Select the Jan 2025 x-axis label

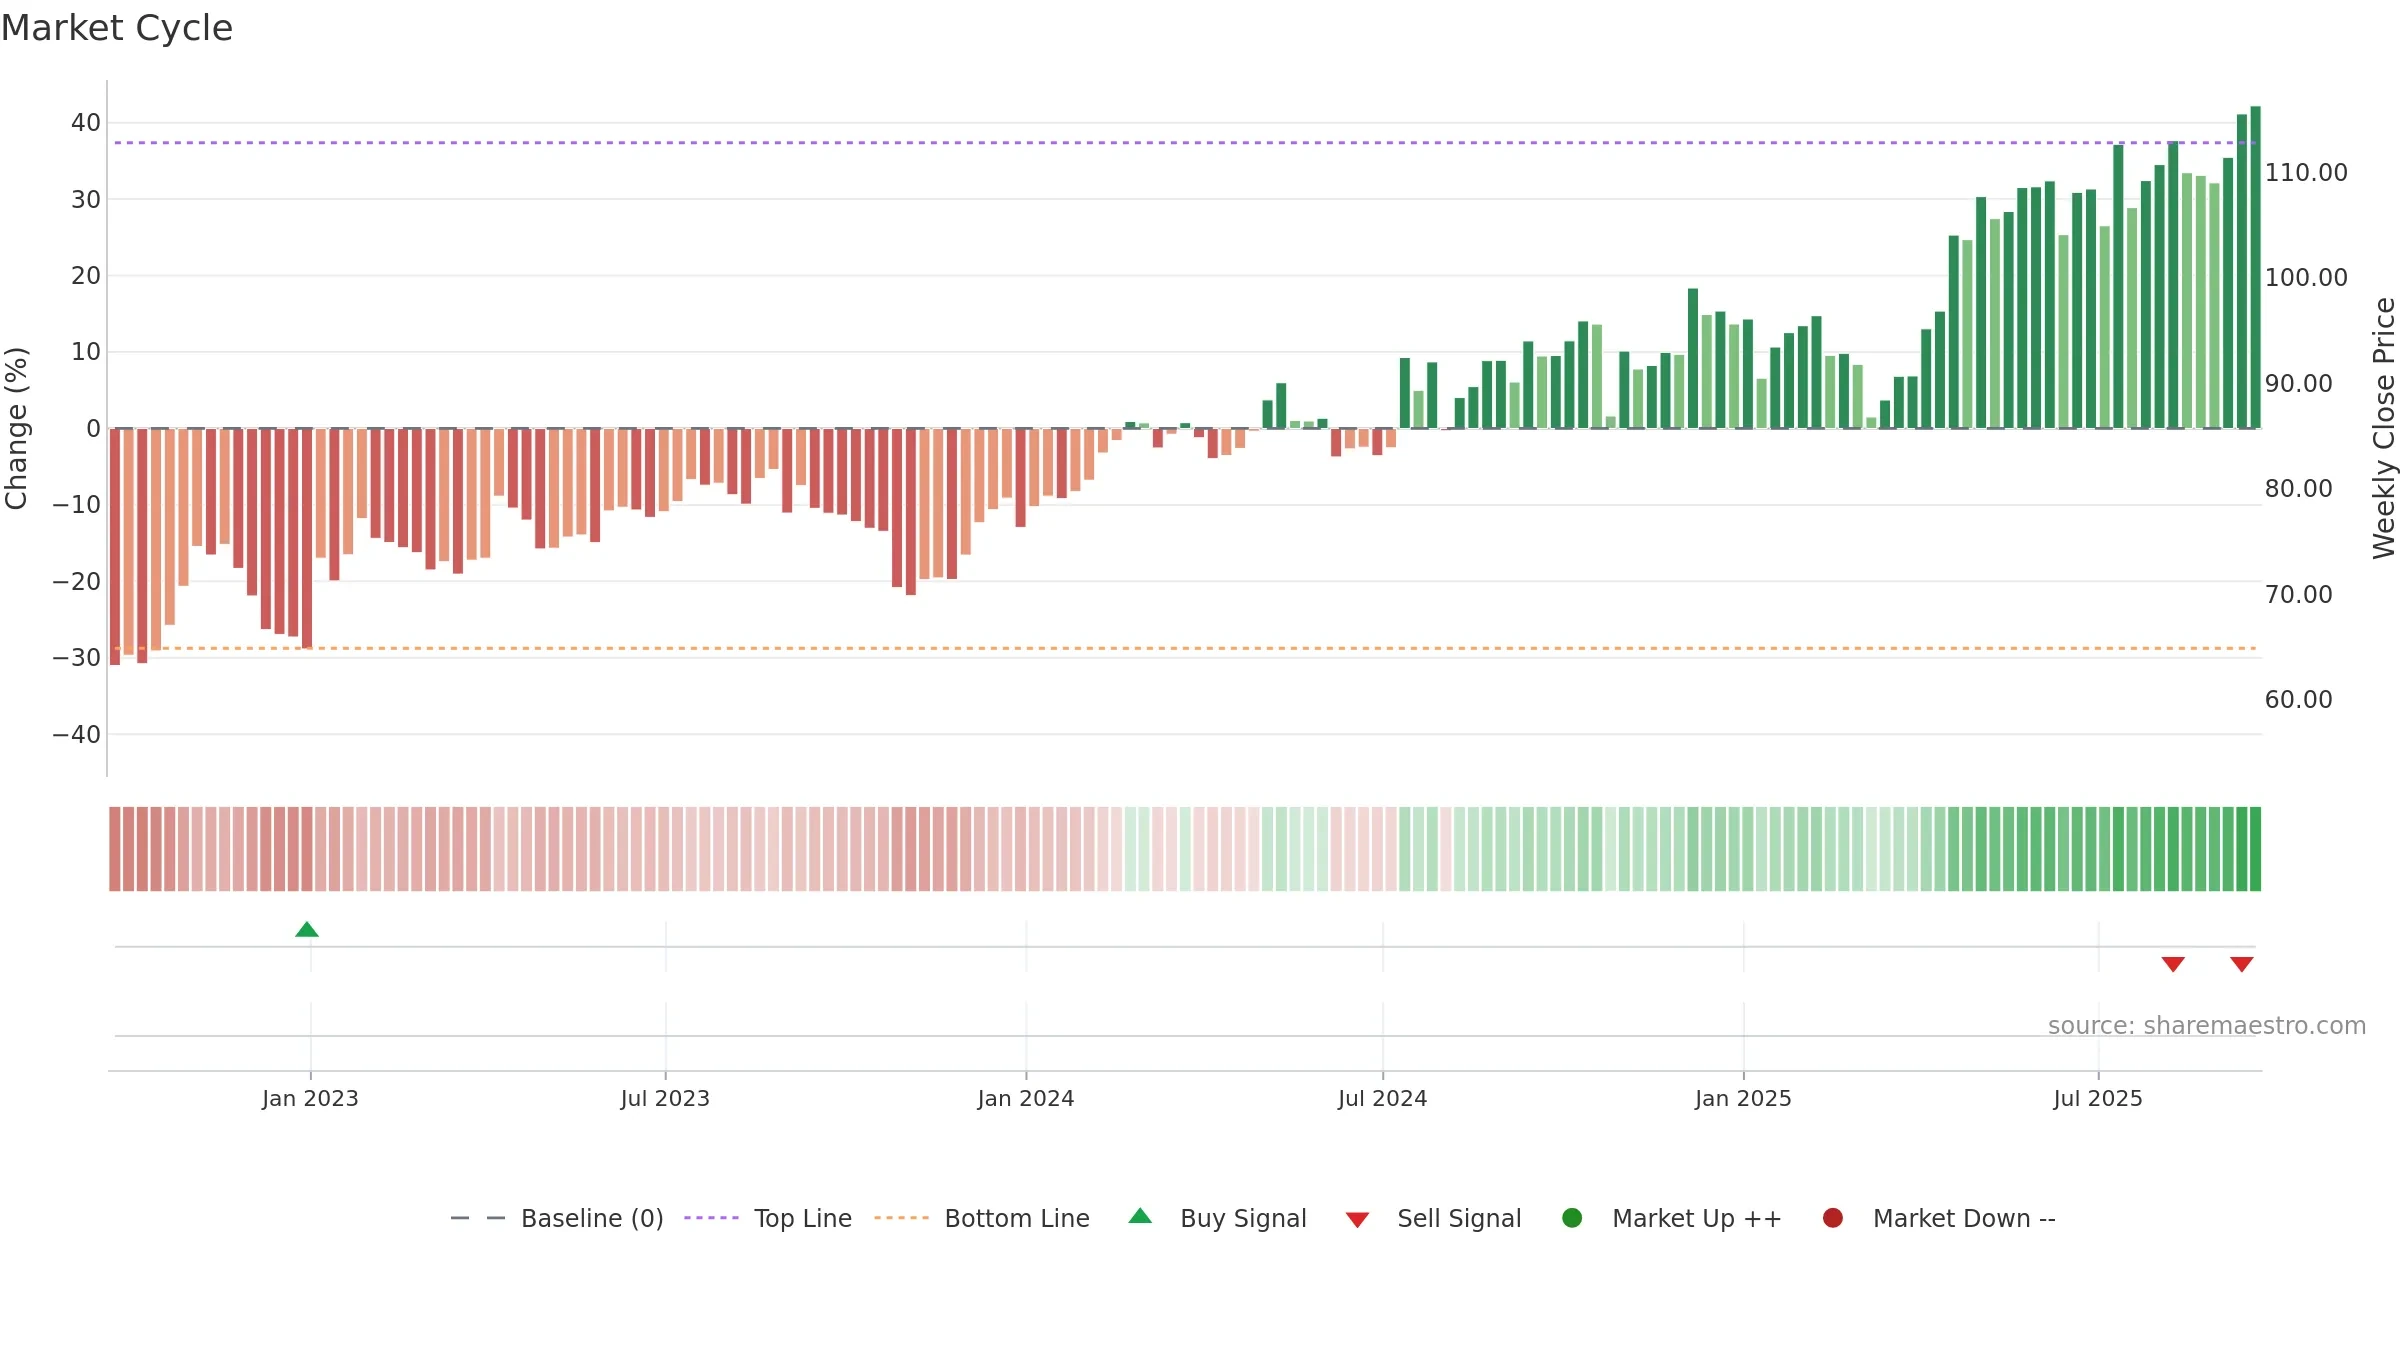coord(1743,1099)
